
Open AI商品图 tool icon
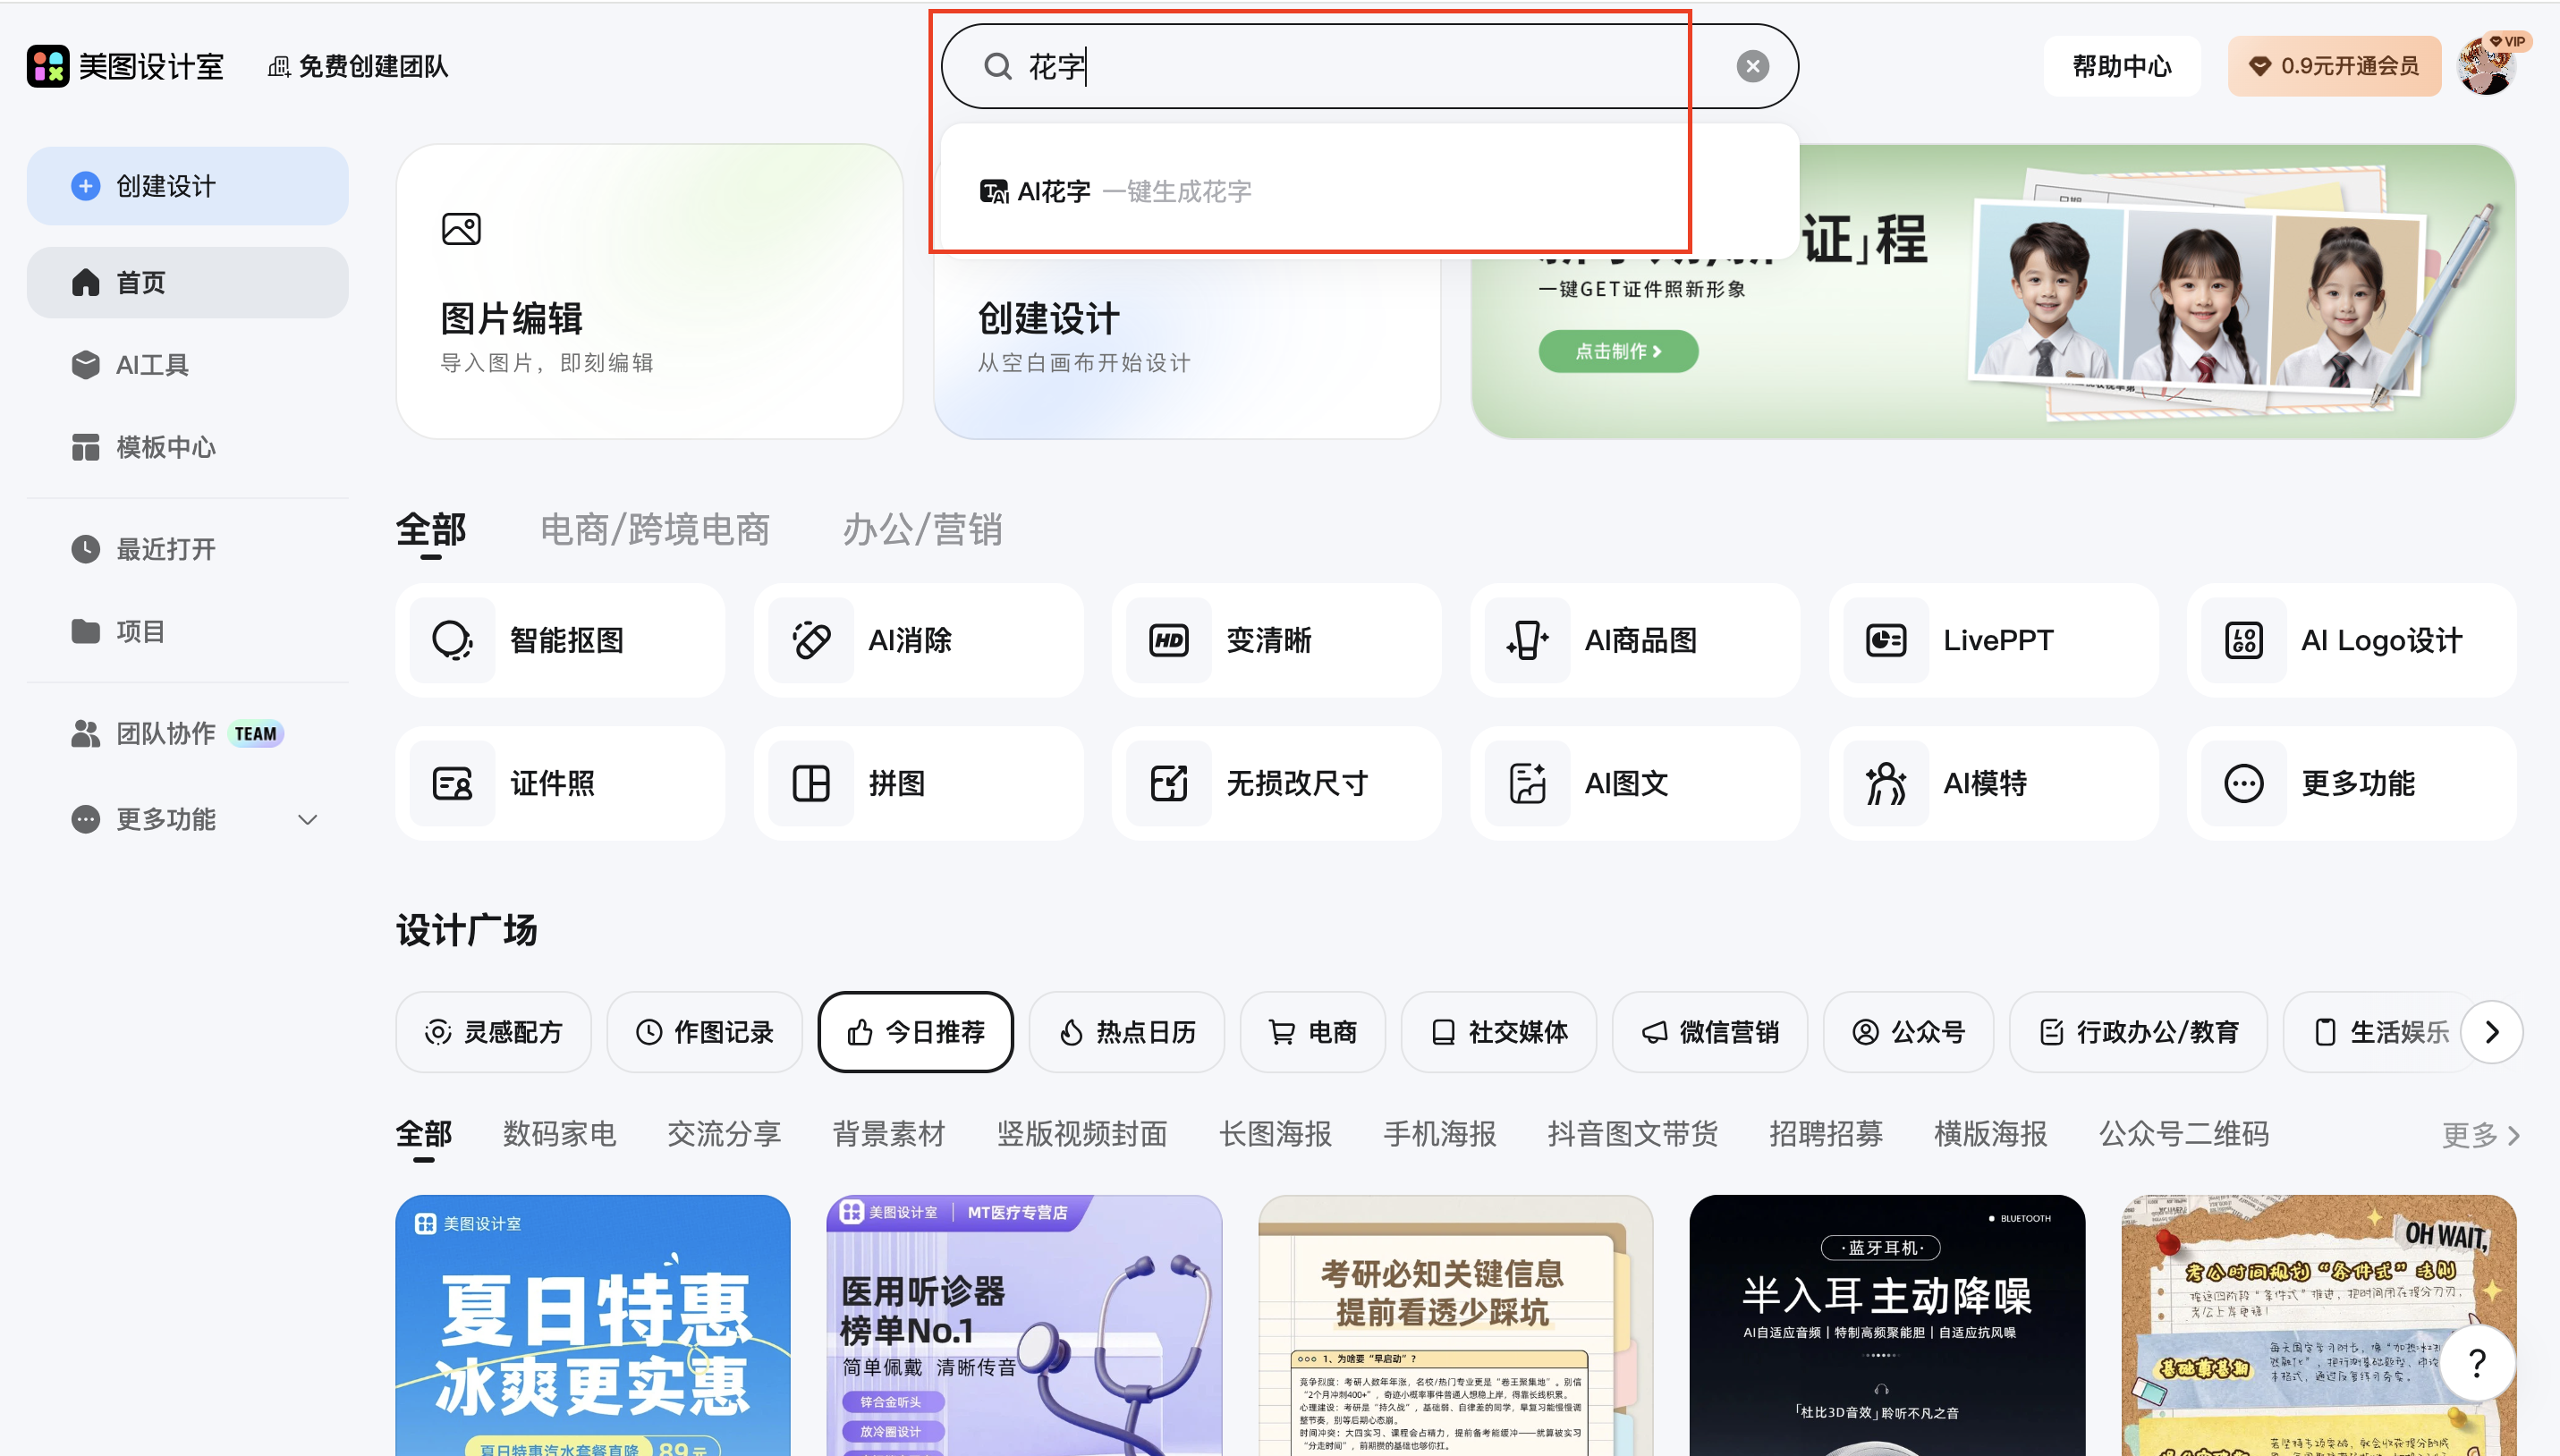(1527, 640)
